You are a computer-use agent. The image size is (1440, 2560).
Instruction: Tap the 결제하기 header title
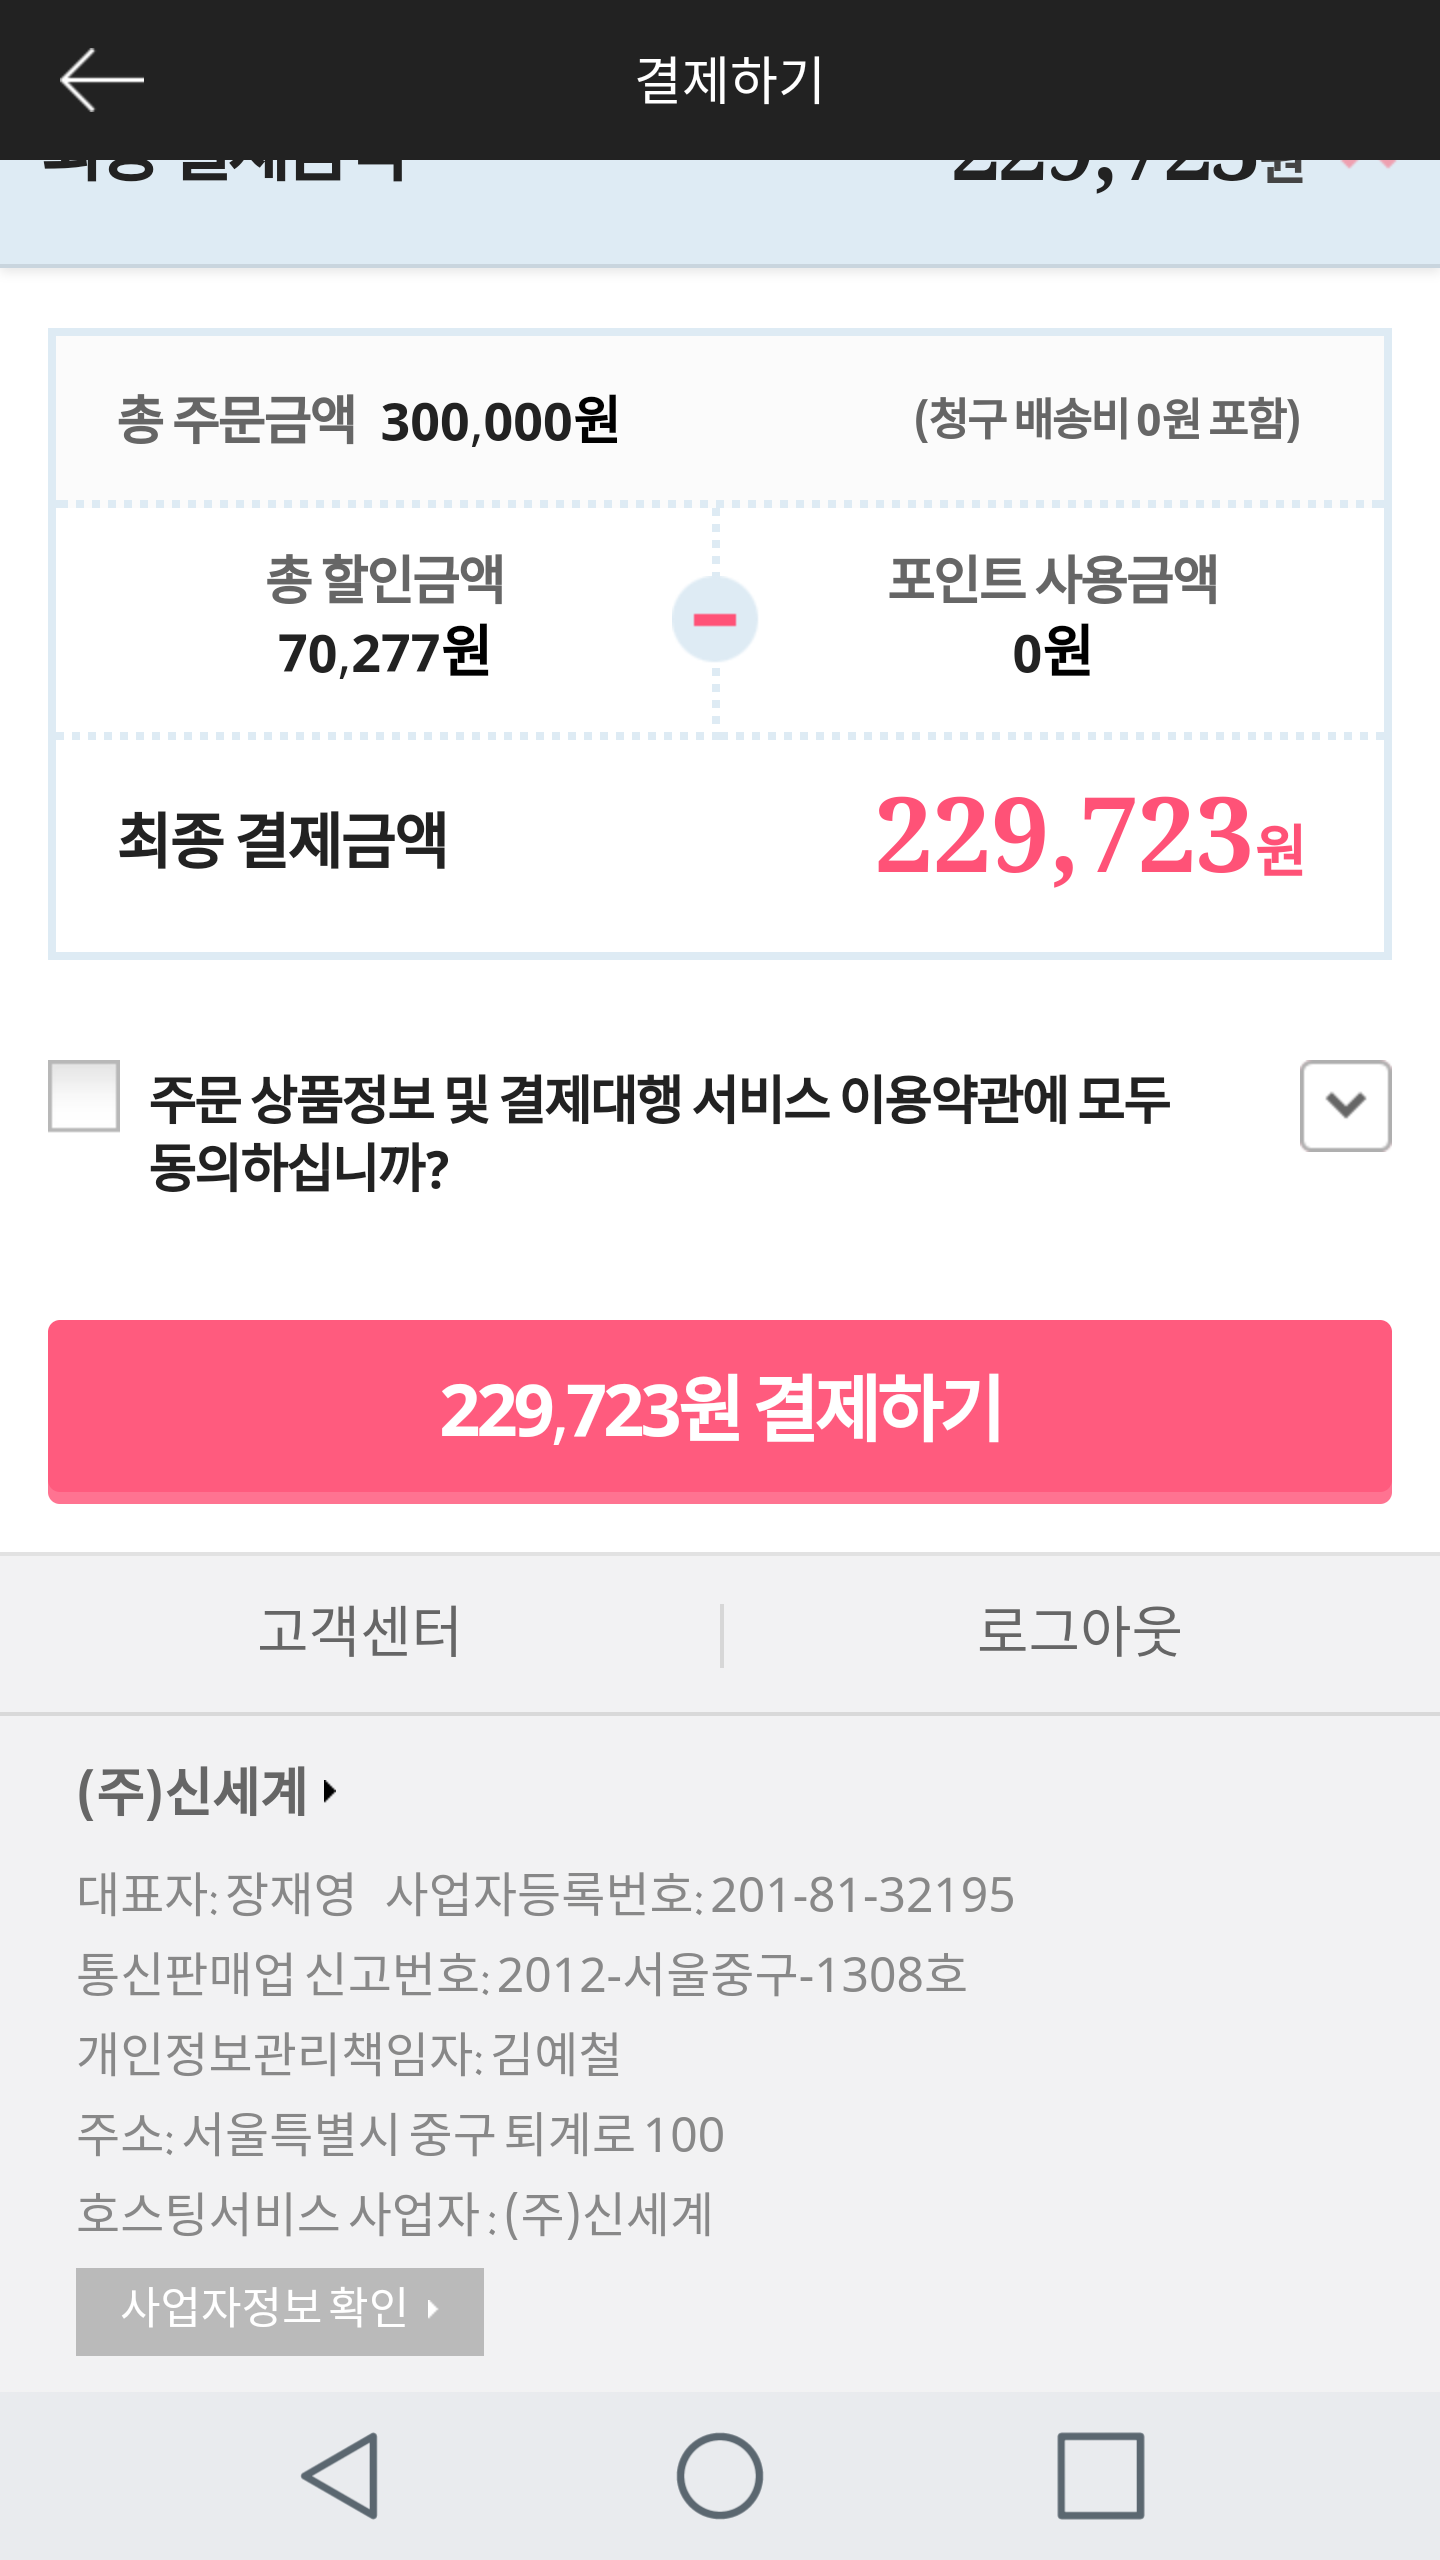[x=730, y=80]
